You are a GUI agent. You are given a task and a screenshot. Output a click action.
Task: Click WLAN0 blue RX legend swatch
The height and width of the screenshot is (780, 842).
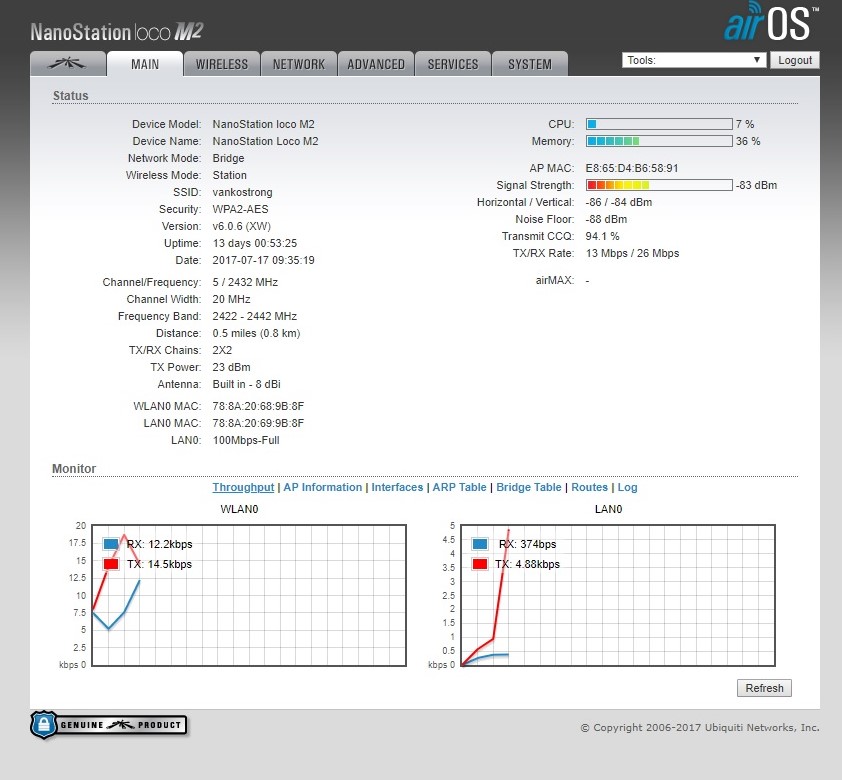coord(111,544)
